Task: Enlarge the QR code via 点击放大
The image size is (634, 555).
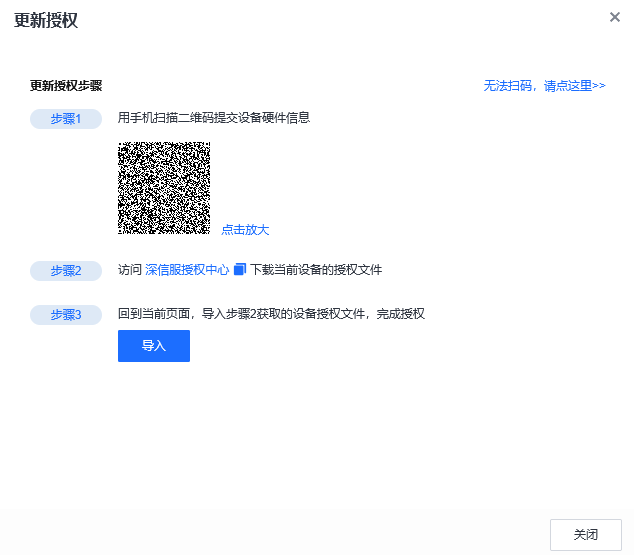Action: coord(245,230)
